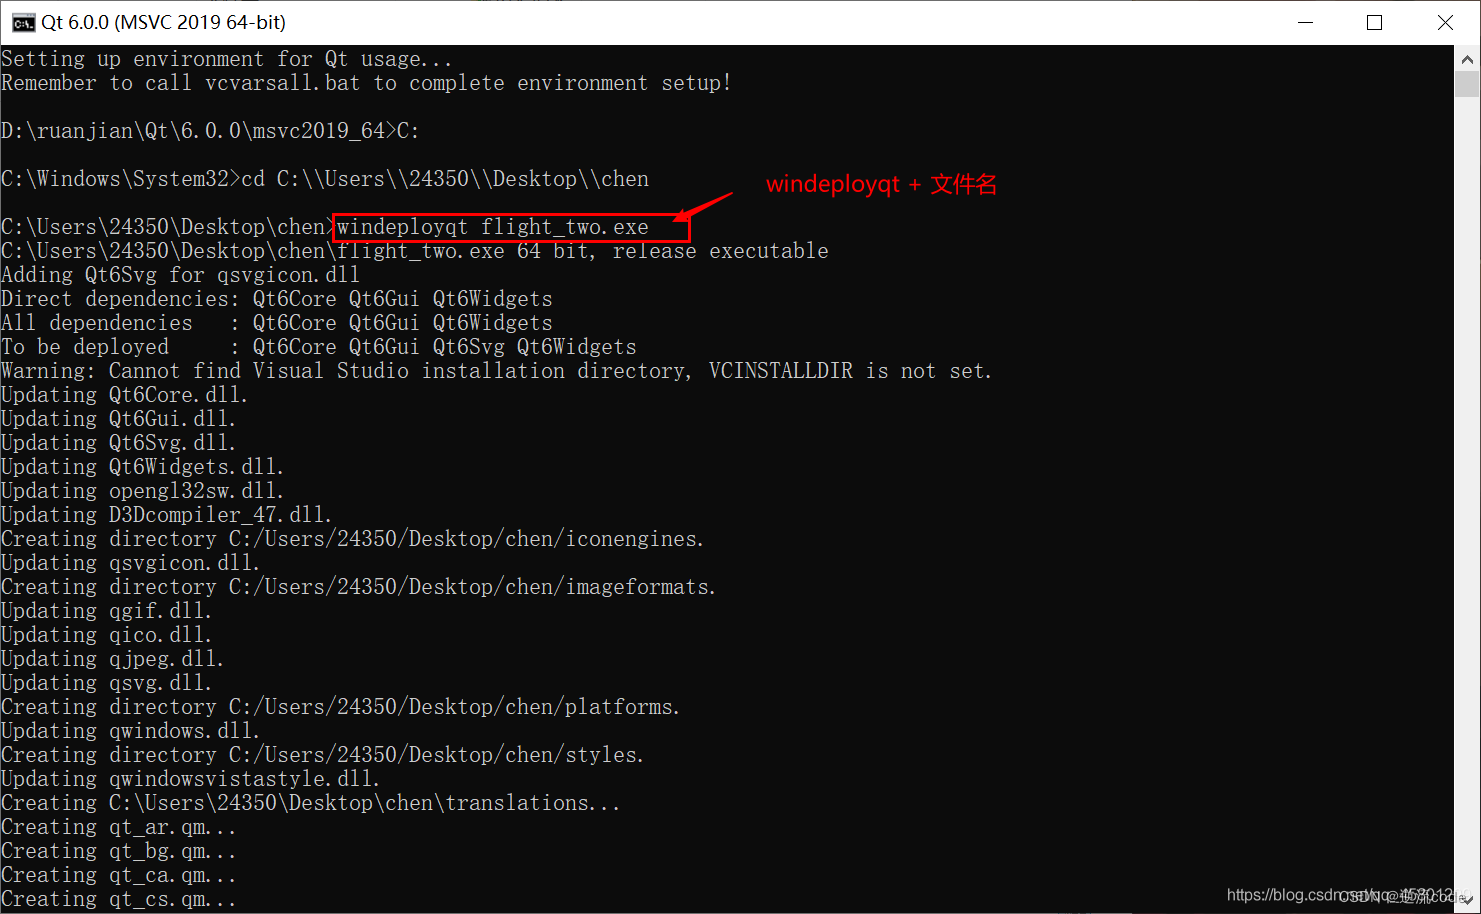Click the VCINSTALLDIR warning line

(x=497, y=371)
